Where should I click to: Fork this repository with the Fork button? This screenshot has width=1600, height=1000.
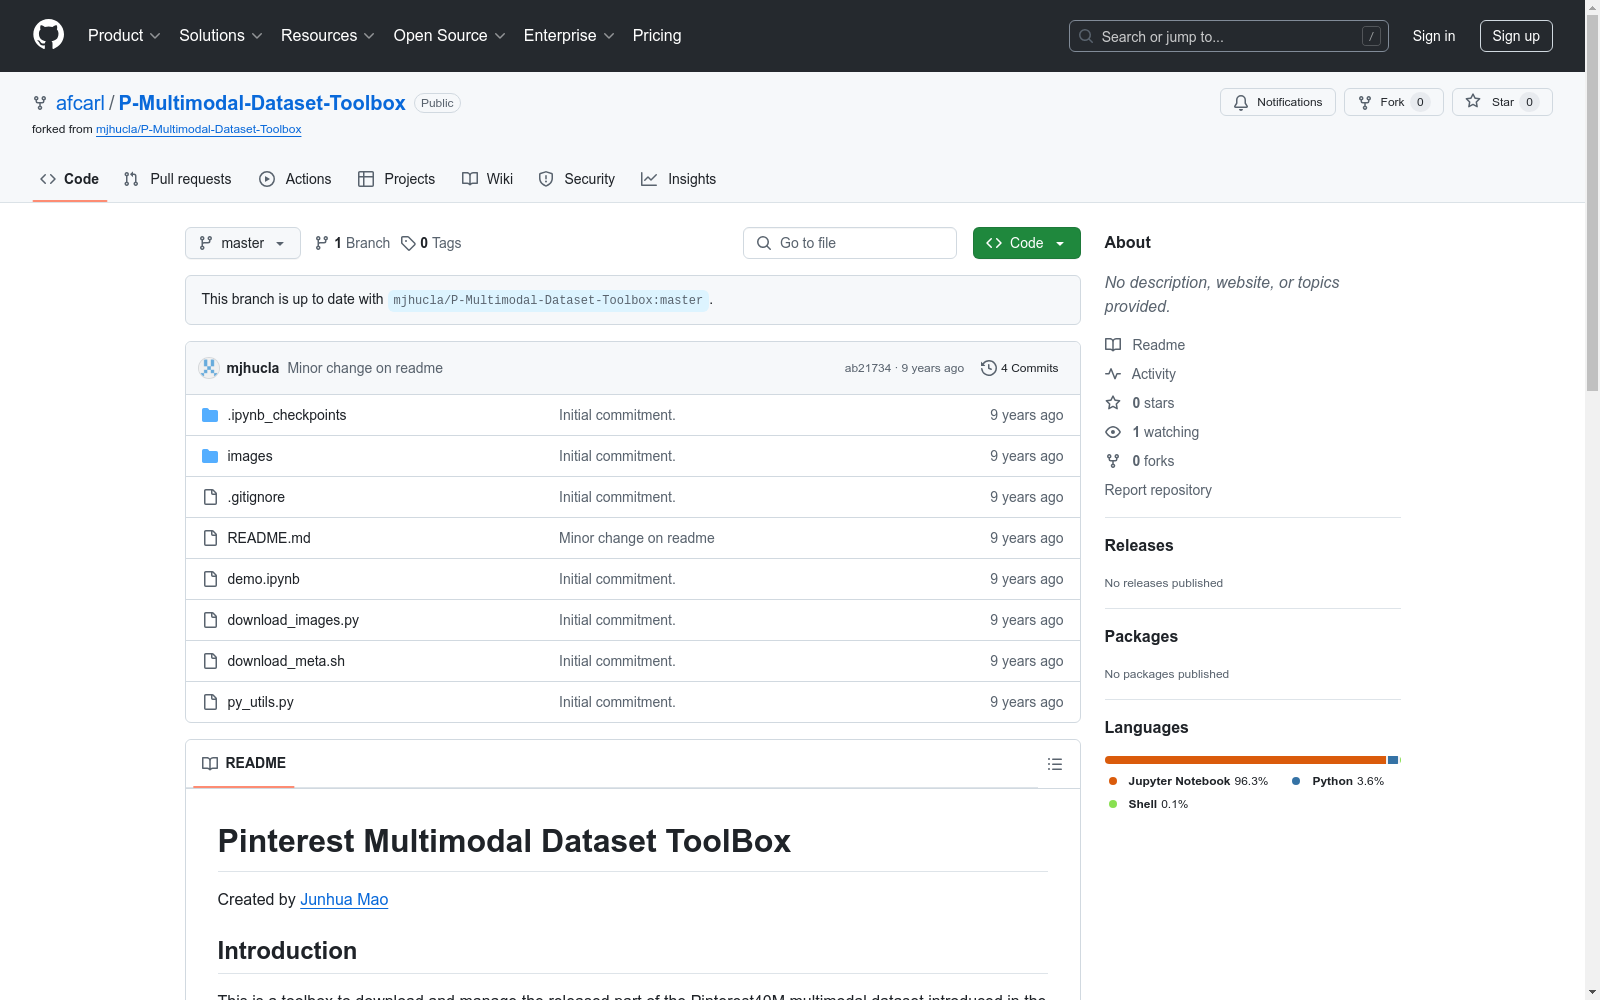click(1393, 102)
